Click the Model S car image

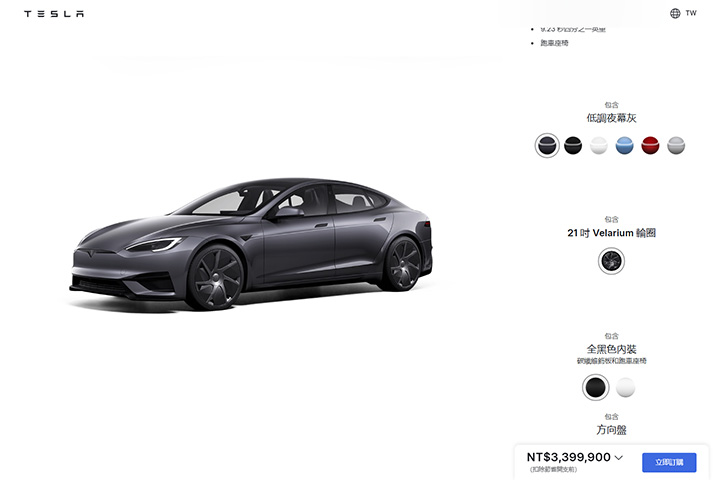tap(251, 243)
